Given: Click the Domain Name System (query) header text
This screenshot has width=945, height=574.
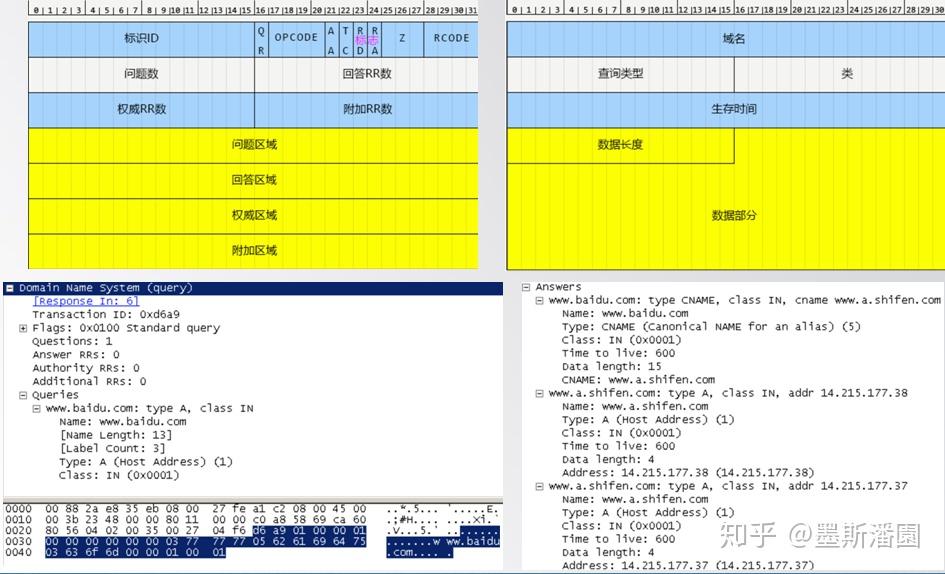Looking at the screenshot, I should pos(105,288).
